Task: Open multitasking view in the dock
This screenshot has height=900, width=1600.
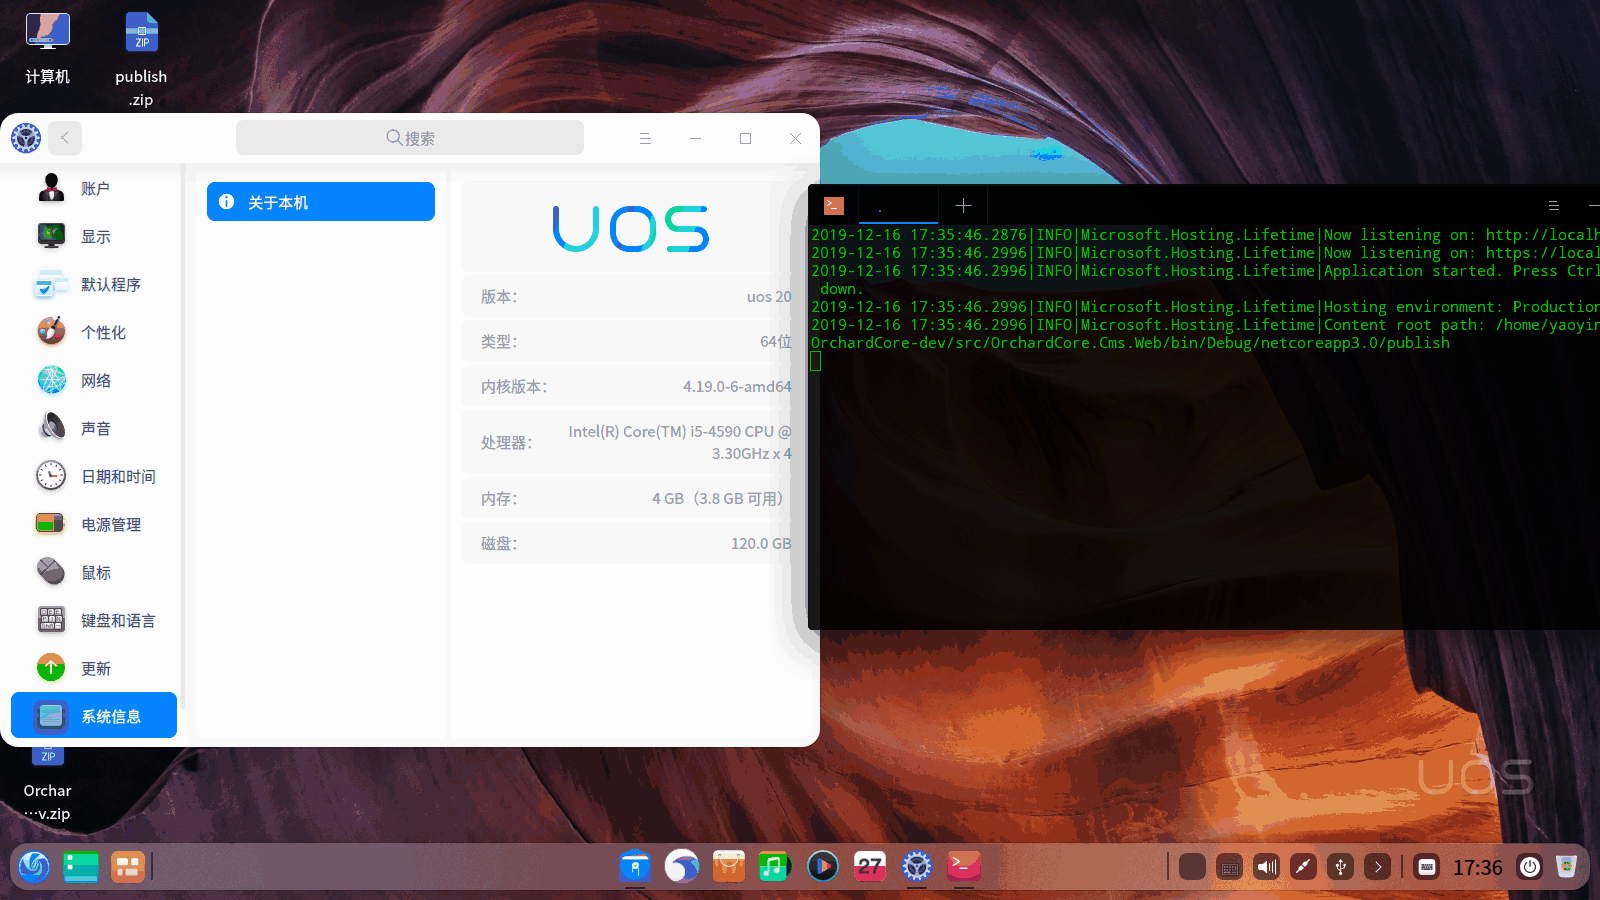Action: point(128,866)
